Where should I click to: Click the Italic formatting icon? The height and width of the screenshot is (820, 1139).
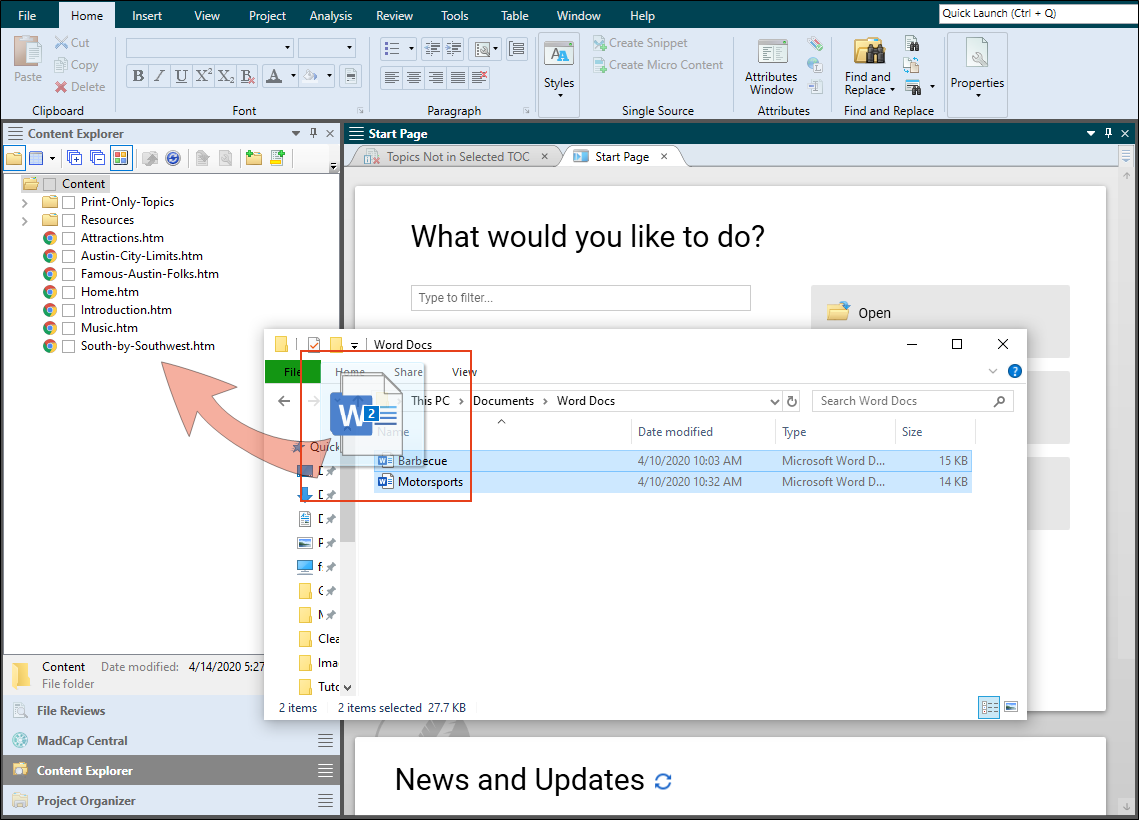(160, 76)
